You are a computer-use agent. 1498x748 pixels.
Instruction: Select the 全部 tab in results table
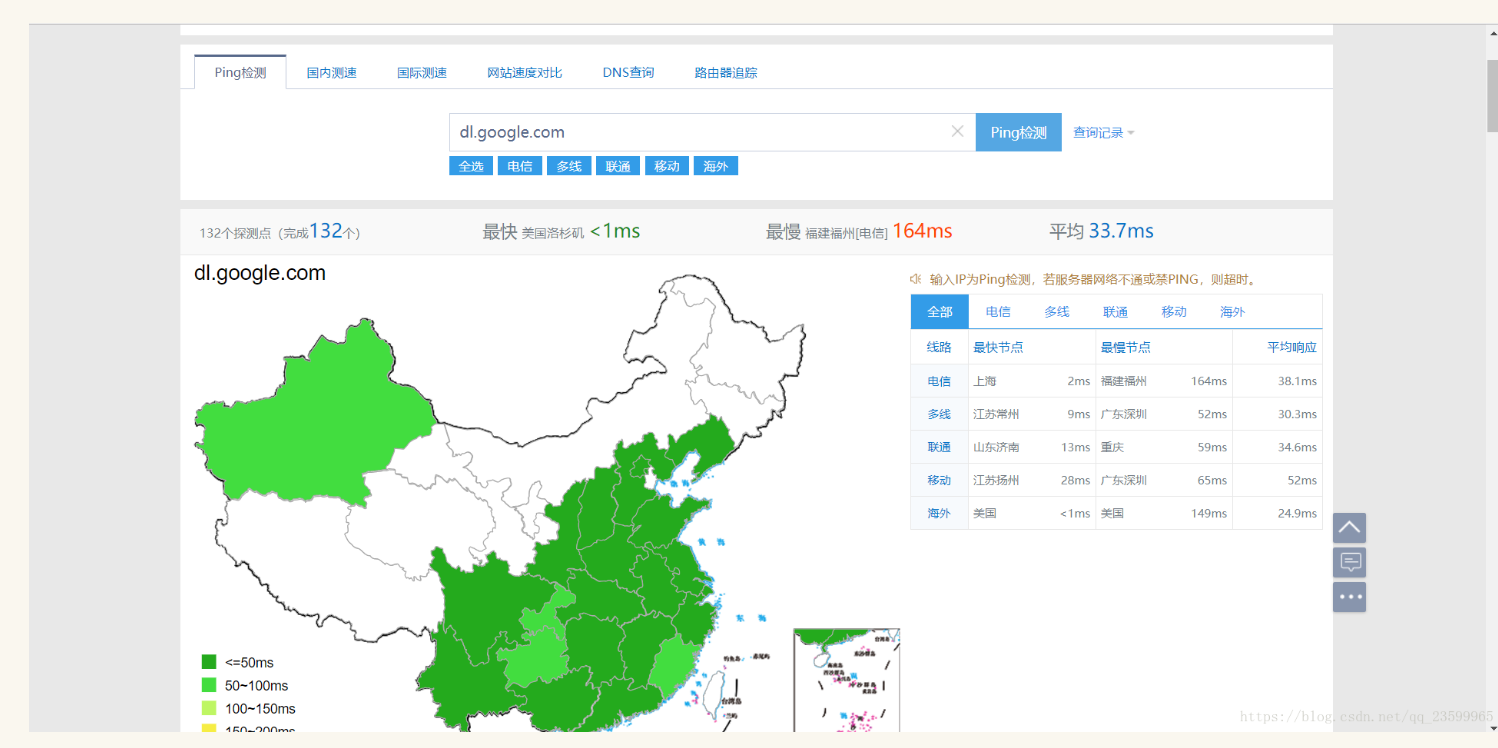(940, 311)
